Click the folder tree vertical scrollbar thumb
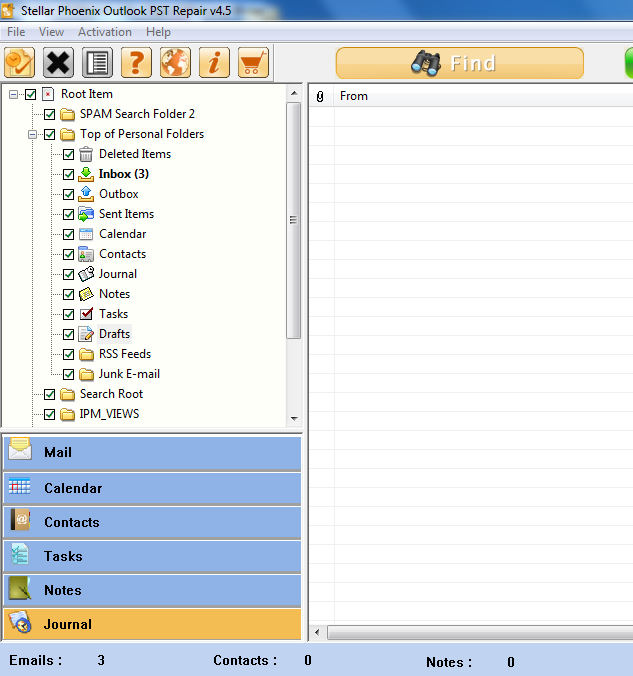The width and height of the screenshot is (633, 676). tap(294, 220)
